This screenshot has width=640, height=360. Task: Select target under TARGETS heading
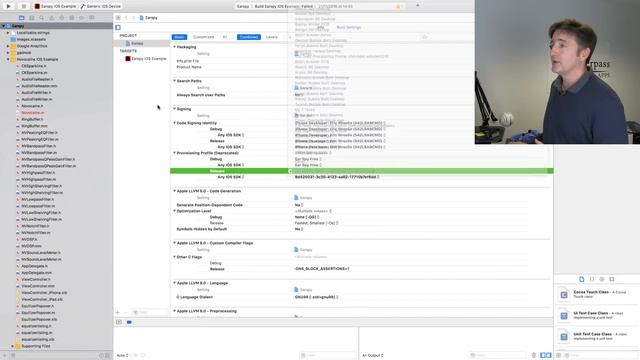[x=145, y=59]
